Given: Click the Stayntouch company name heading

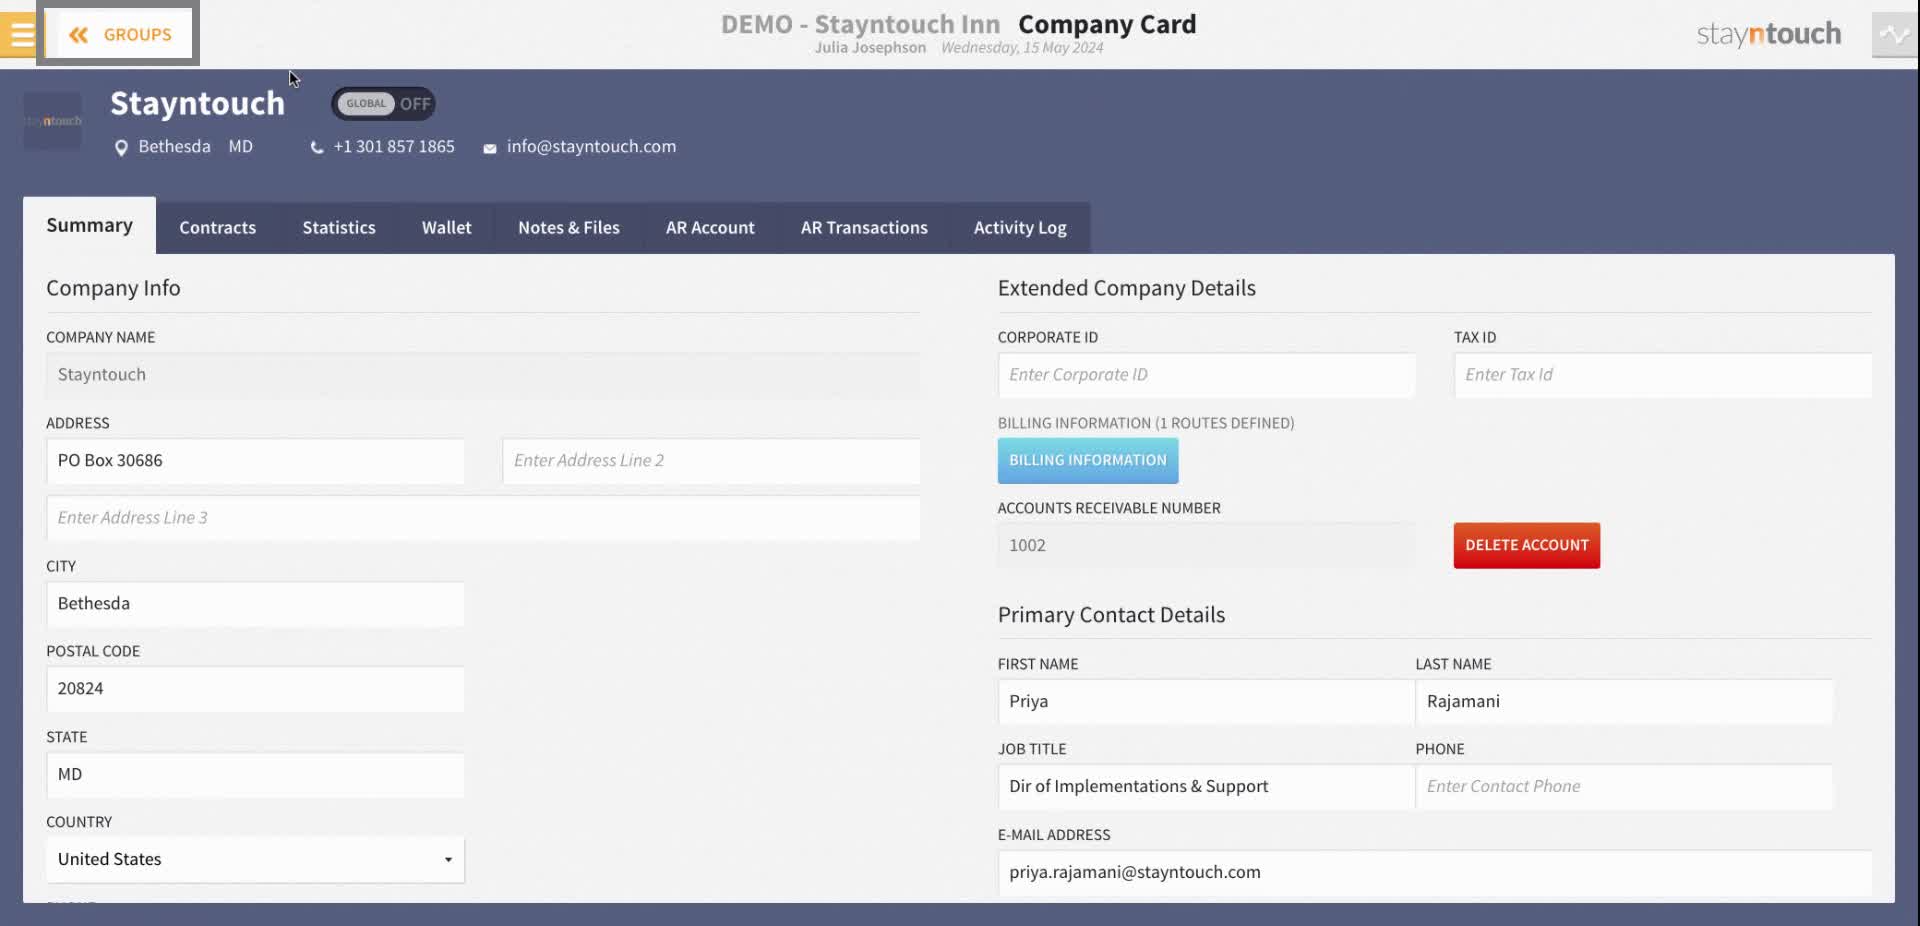Looking at the screenshot, I should [x=197, y=103].
